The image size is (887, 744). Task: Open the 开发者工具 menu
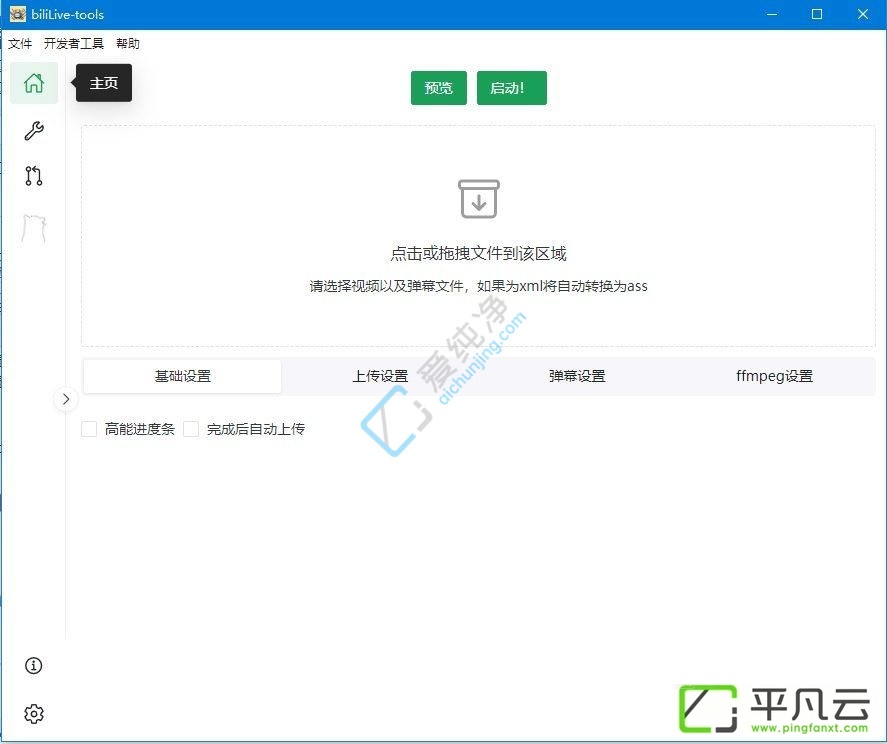tap(74, 44)
